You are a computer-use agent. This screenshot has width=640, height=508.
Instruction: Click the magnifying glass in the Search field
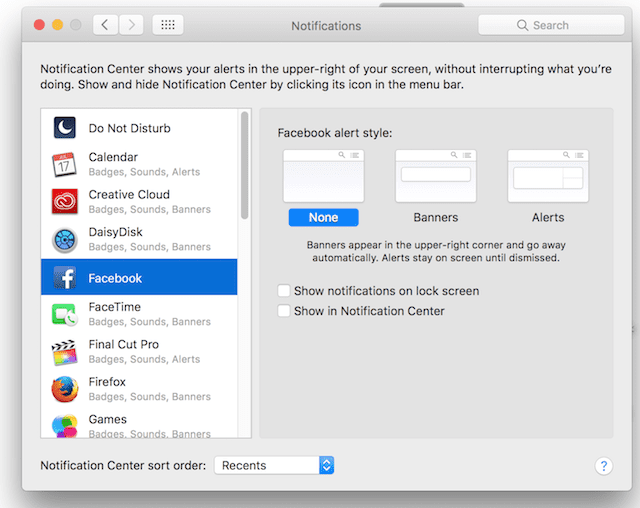(522, 25)
